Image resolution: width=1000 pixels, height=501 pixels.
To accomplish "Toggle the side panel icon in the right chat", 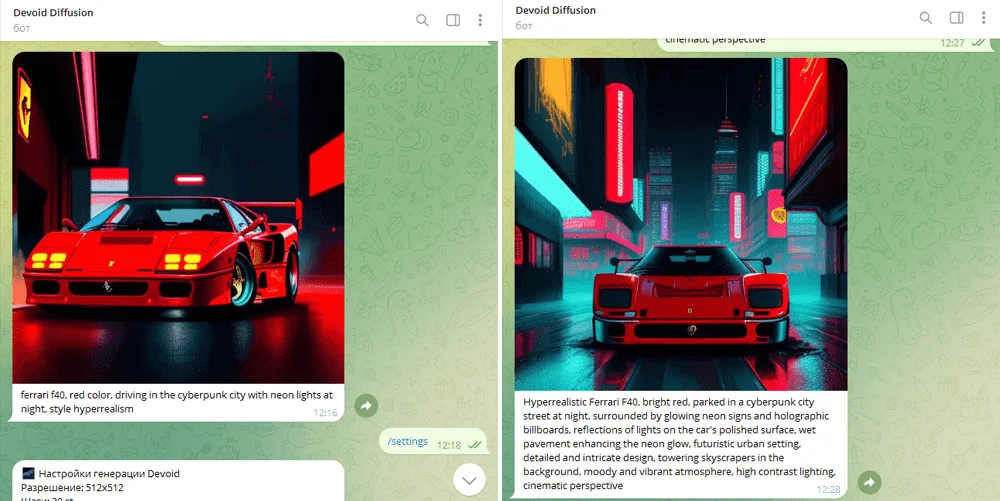I will [956, 18].
